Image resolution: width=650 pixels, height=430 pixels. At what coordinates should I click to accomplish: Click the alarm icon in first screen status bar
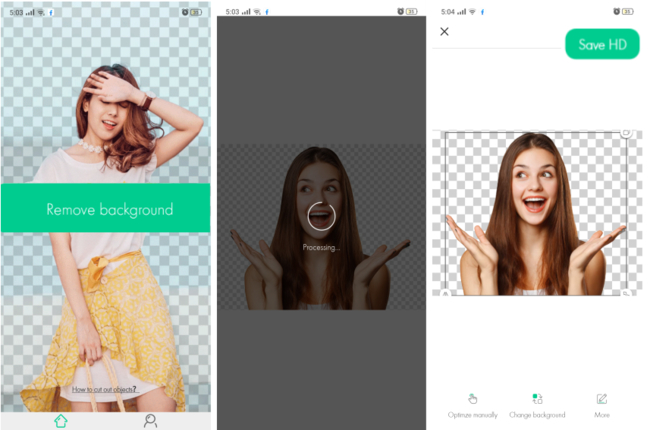(185, 12)
